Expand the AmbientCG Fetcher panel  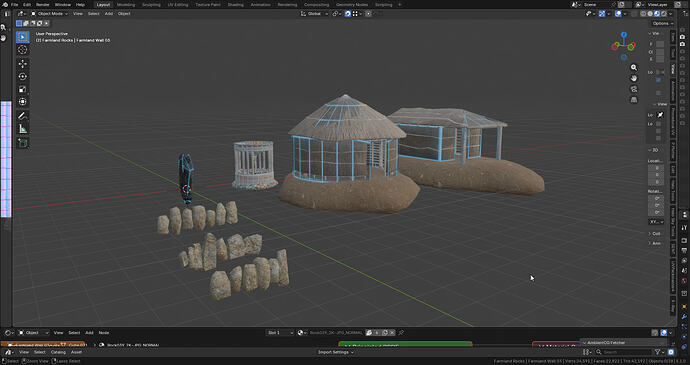click(x=623, y=342)
